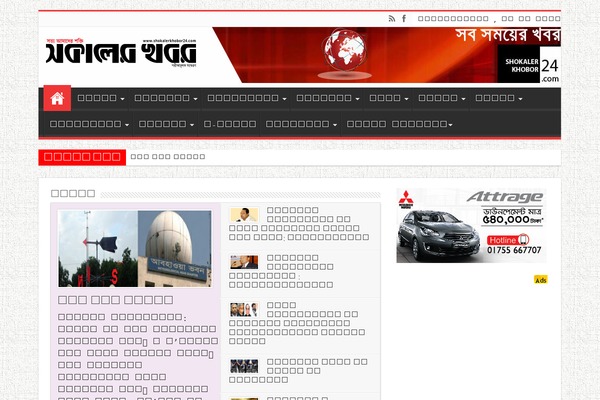Click the red breaking news ticker label
This screenshot has height=400, width=600.
81,156
